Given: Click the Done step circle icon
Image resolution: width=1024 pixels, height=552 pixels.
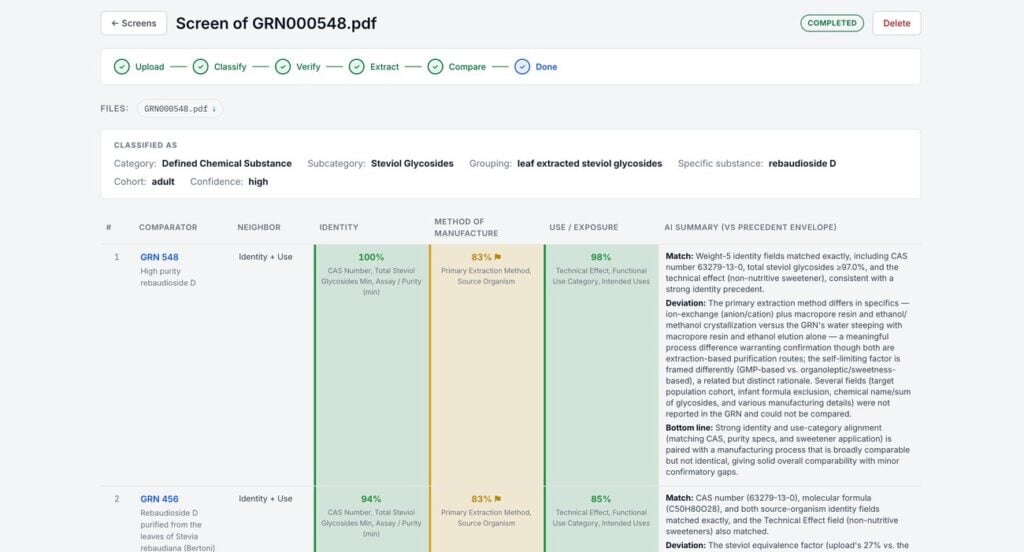Looking at the screenshot, I should coord(522,67).
